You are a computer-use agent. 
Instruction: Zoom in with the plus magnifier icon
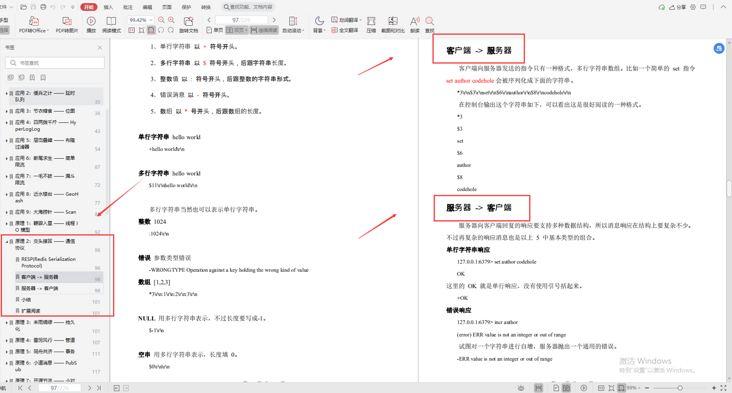(171, 20)
